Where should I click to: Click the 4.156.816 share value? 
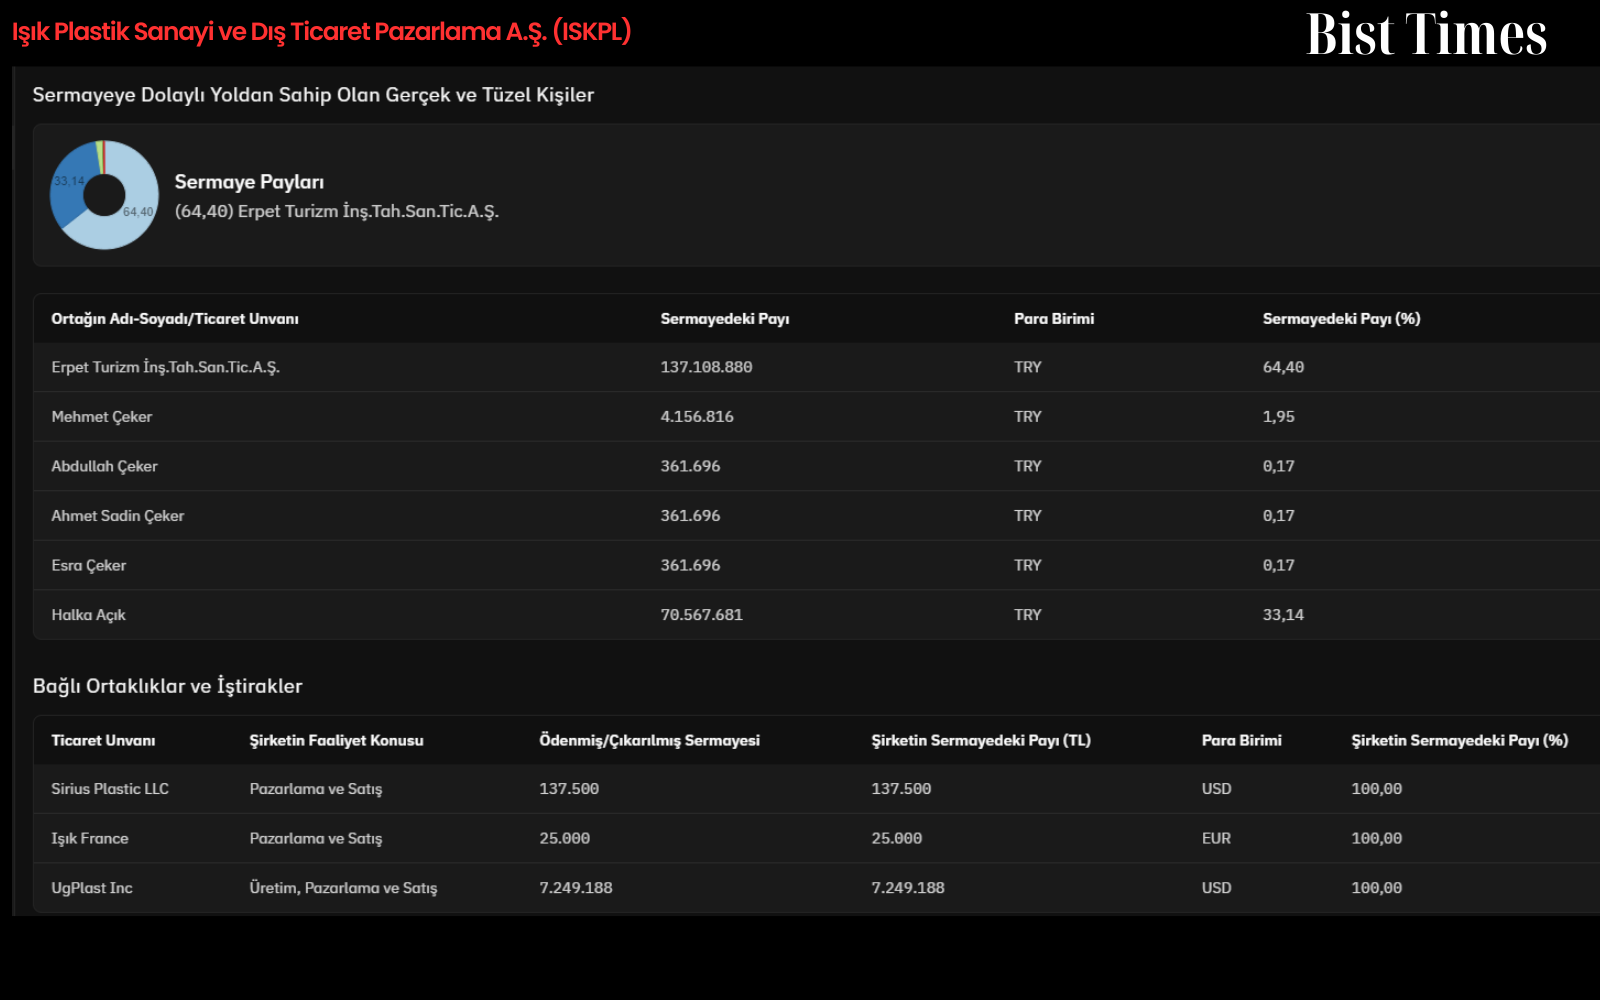[697, 417]
